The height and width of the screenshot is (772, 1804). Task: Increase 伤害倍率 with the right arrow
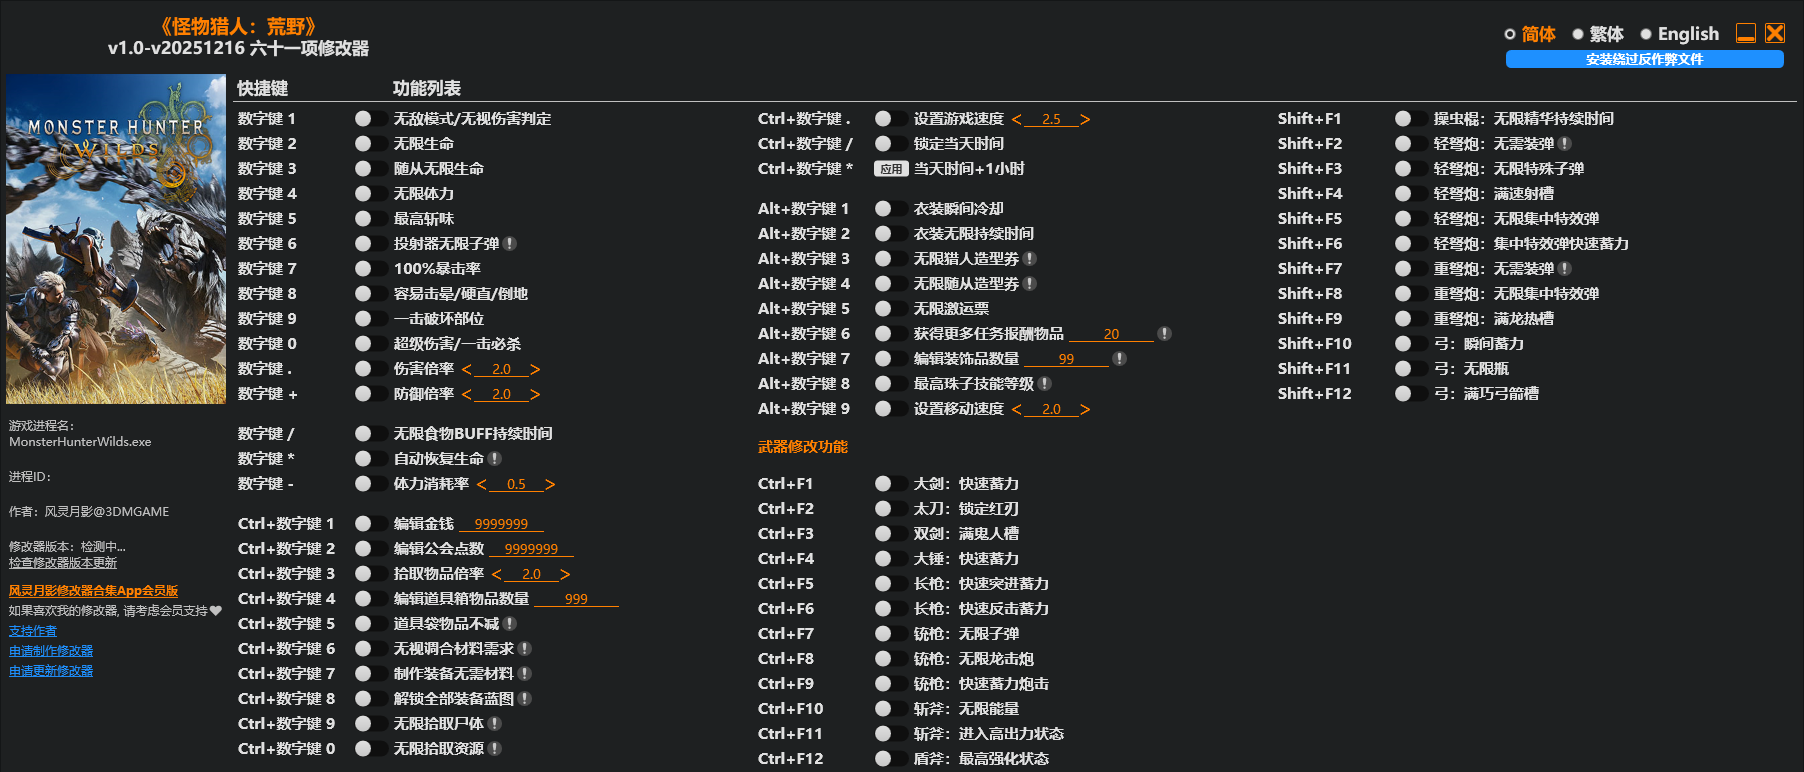[535, 369]
